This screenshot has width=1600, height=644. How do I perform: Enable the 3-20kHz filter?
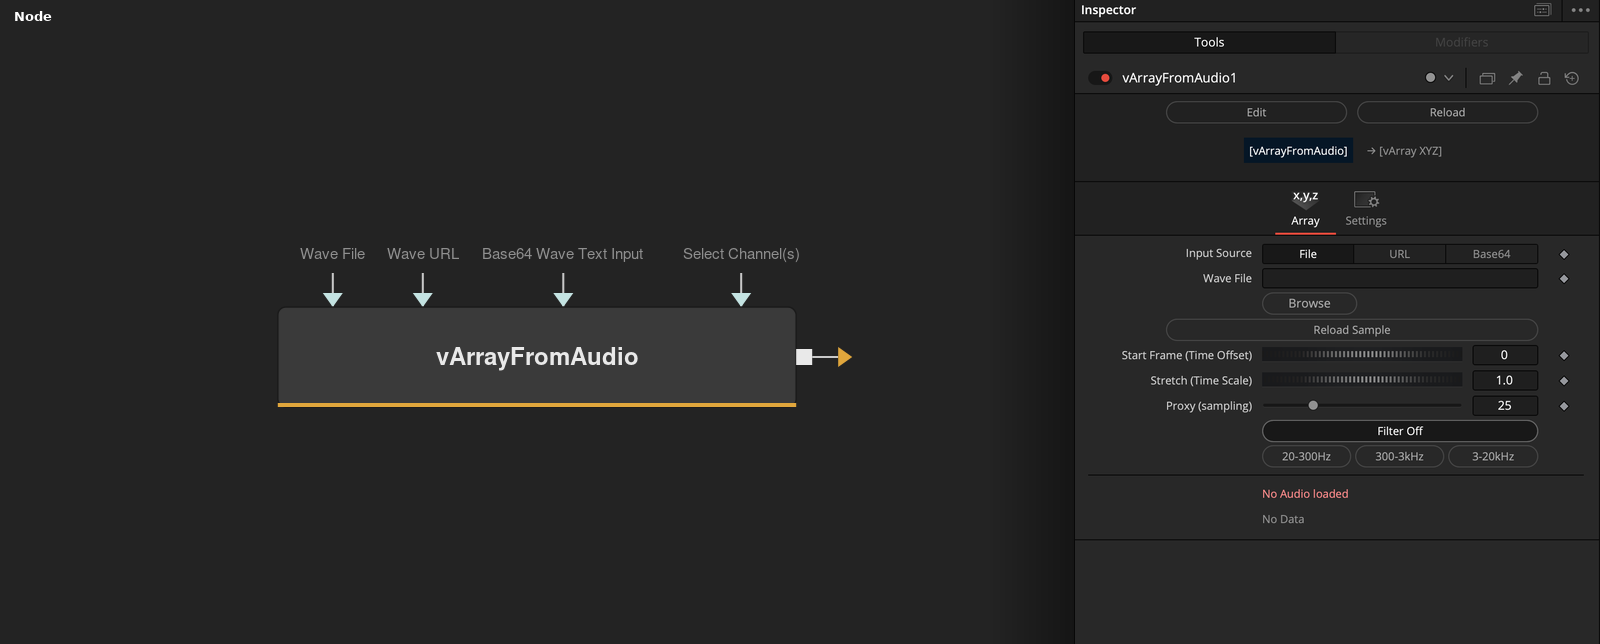(x=1493, y=456)
